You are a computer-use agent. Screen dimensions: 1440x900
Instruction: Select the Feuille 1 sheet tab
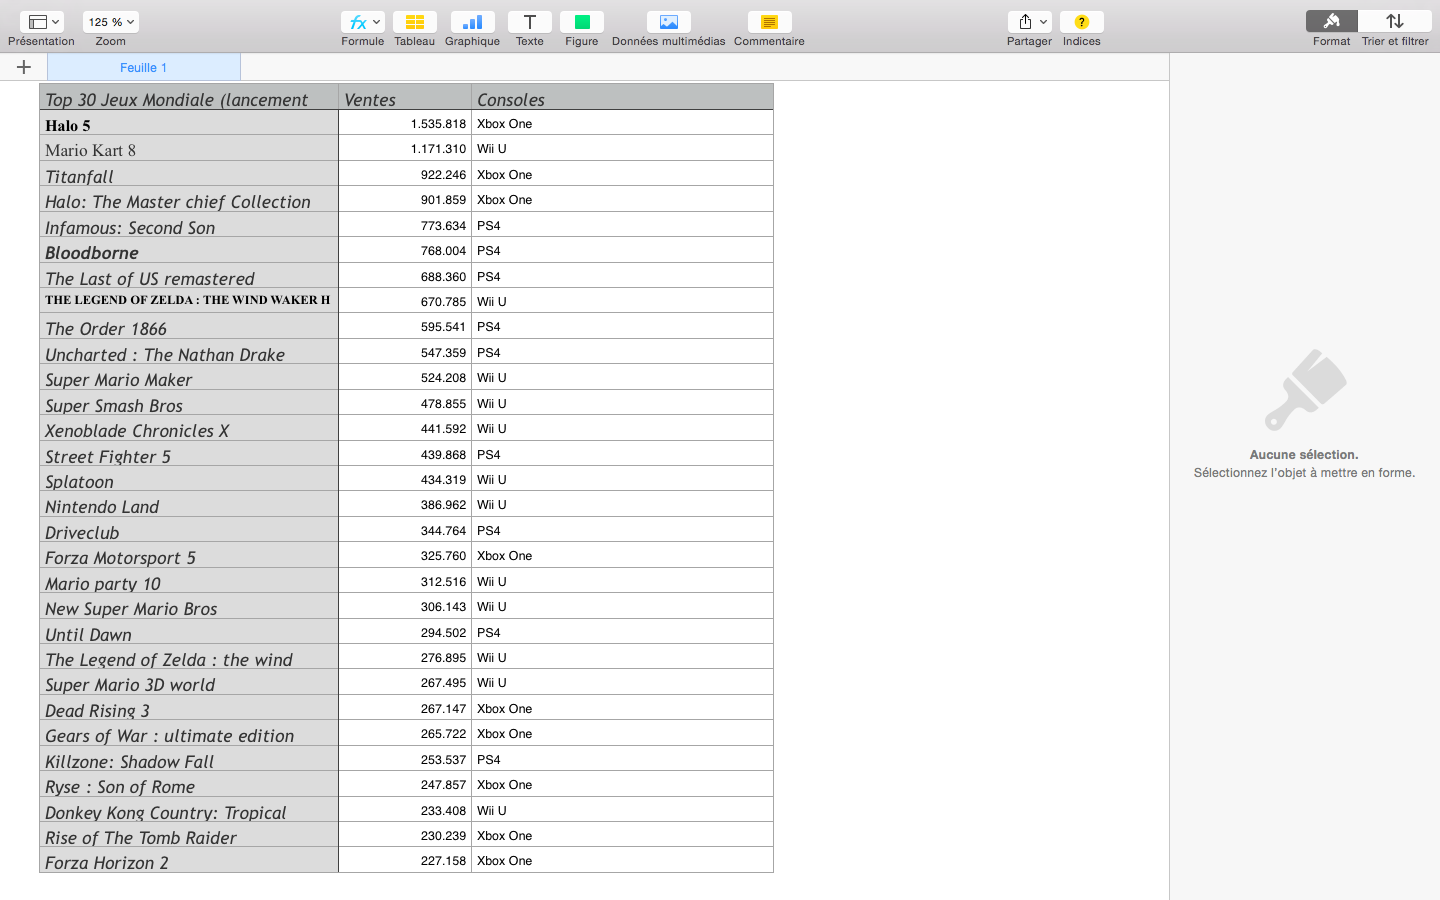144,67
